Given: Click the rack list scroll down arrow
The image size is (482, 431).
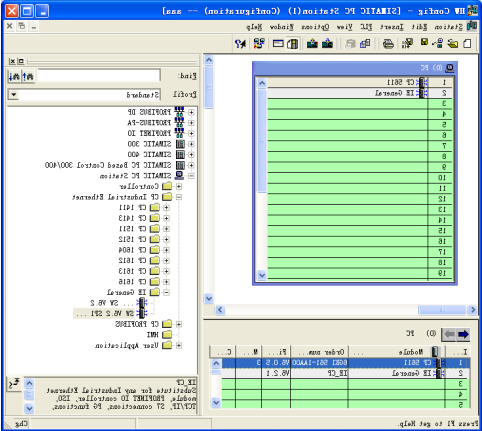Looking at the screenshot, I should click(262, 275).
